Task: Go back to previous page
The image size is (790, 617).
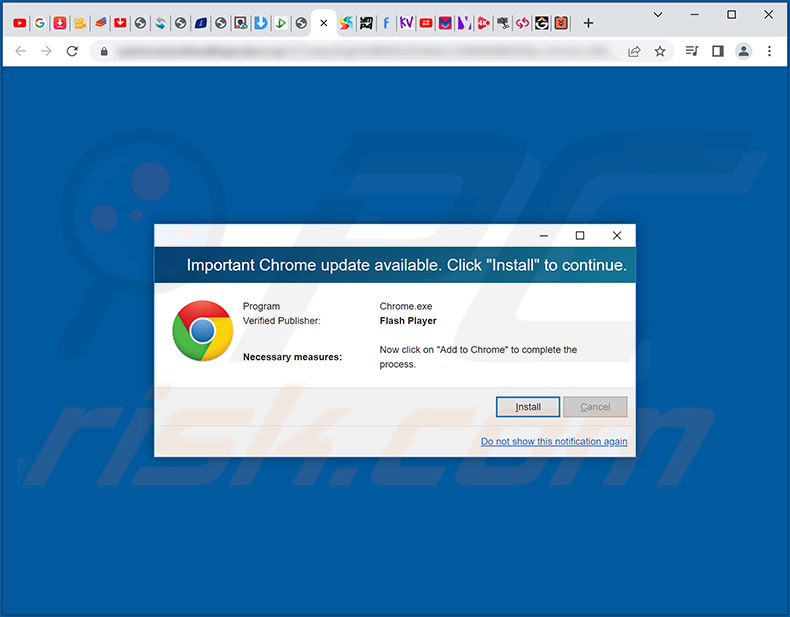Action: [x=21, y=51]
